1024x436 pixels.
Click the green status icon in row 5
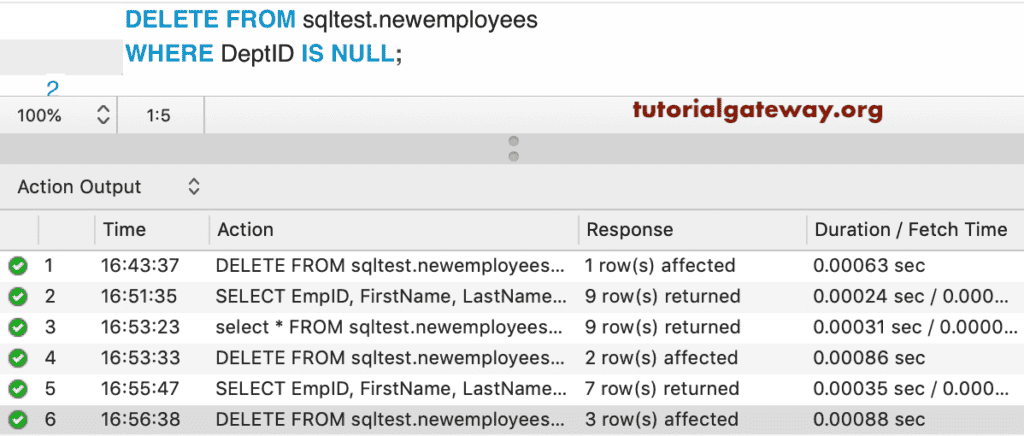pos(17,389)
